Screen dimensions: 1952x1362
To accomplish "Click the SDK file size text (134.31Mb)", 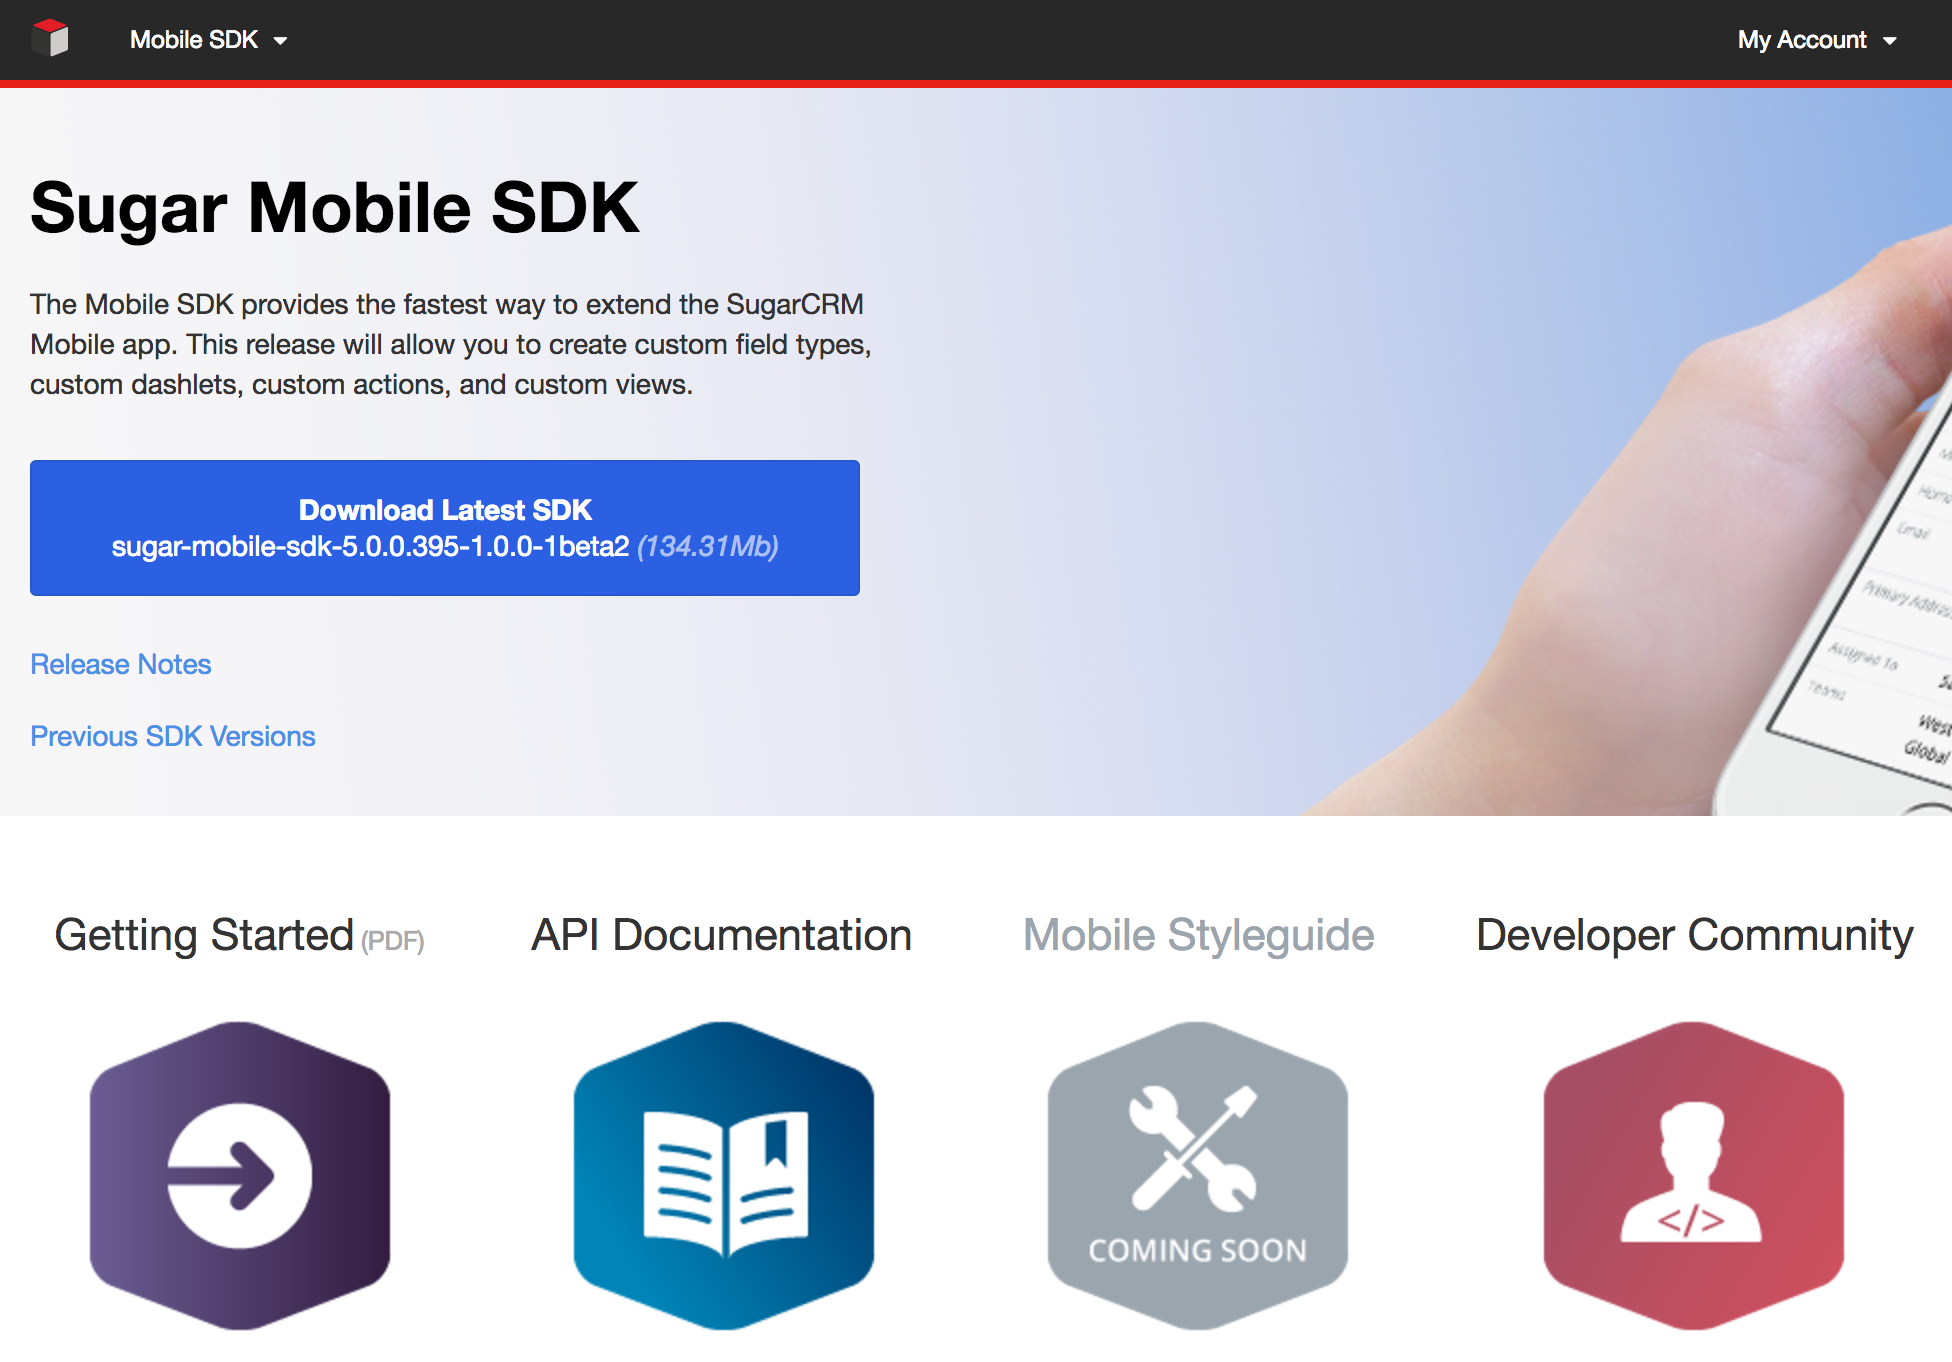I will [708, 547].
